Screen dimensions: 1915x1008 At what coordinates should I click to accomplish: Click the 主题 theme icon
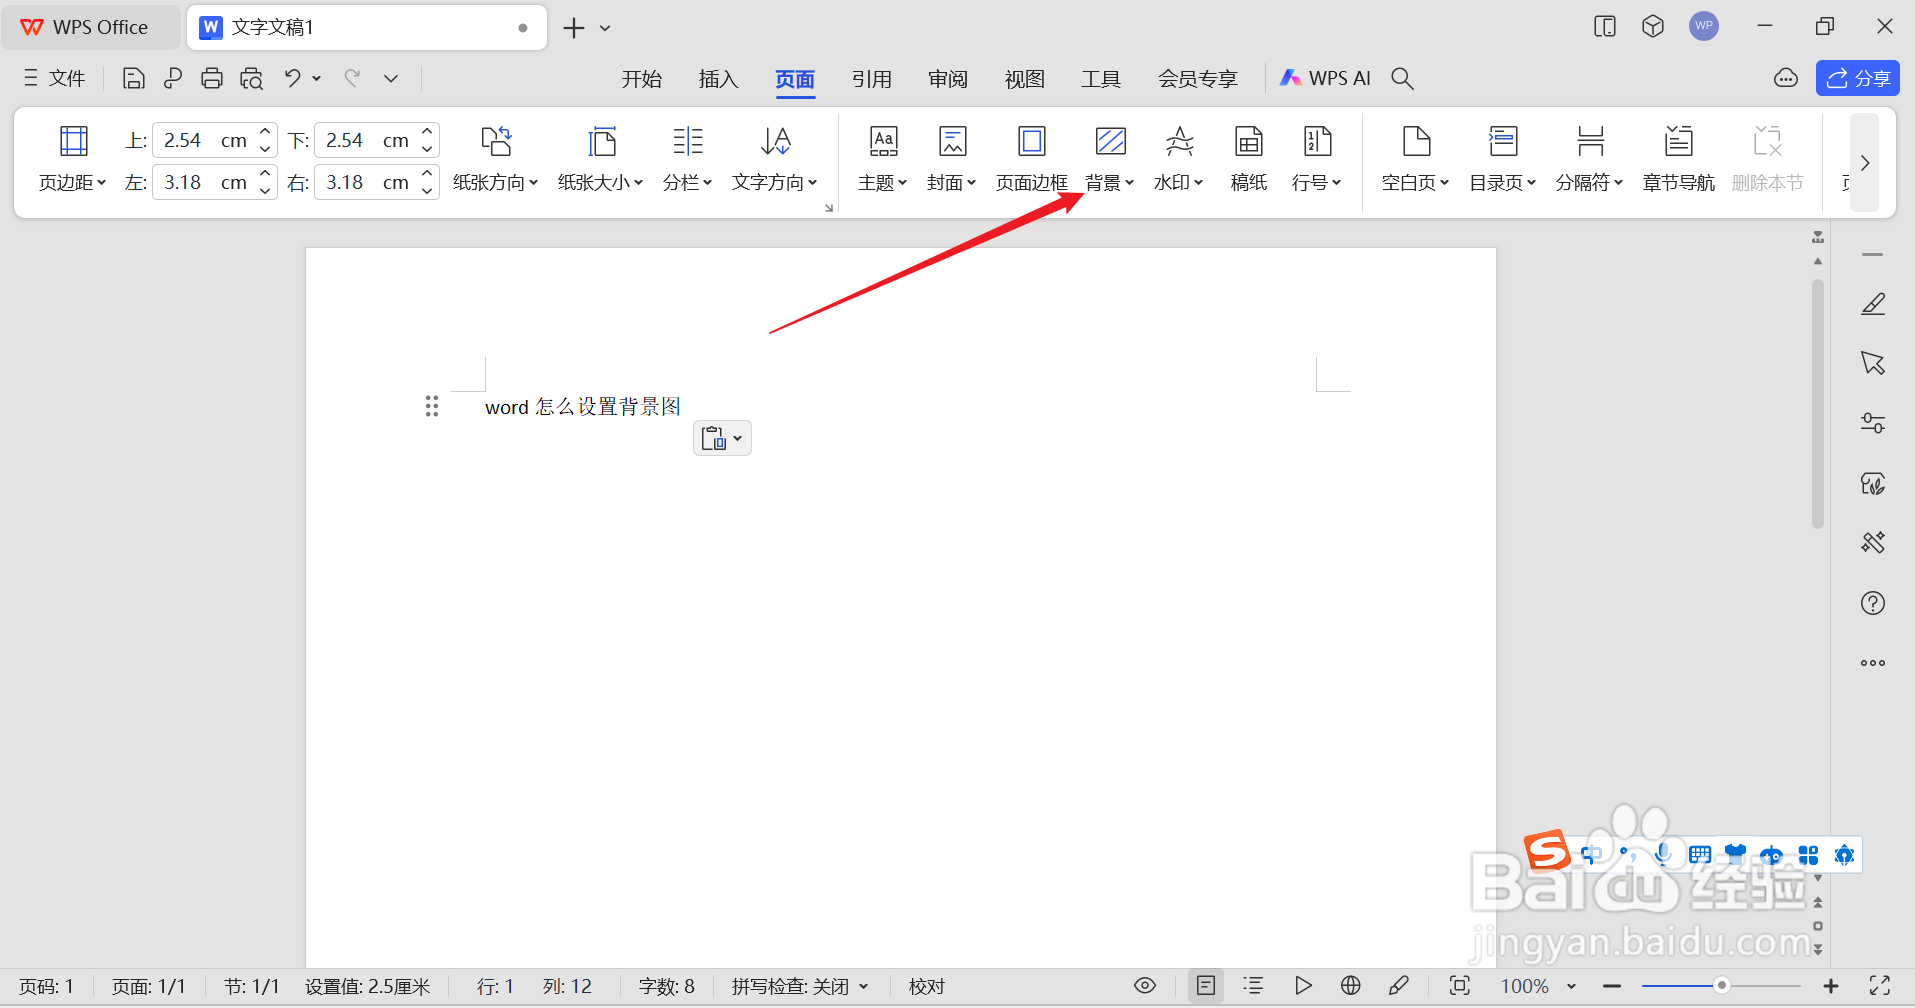click(x=883, y=141)
